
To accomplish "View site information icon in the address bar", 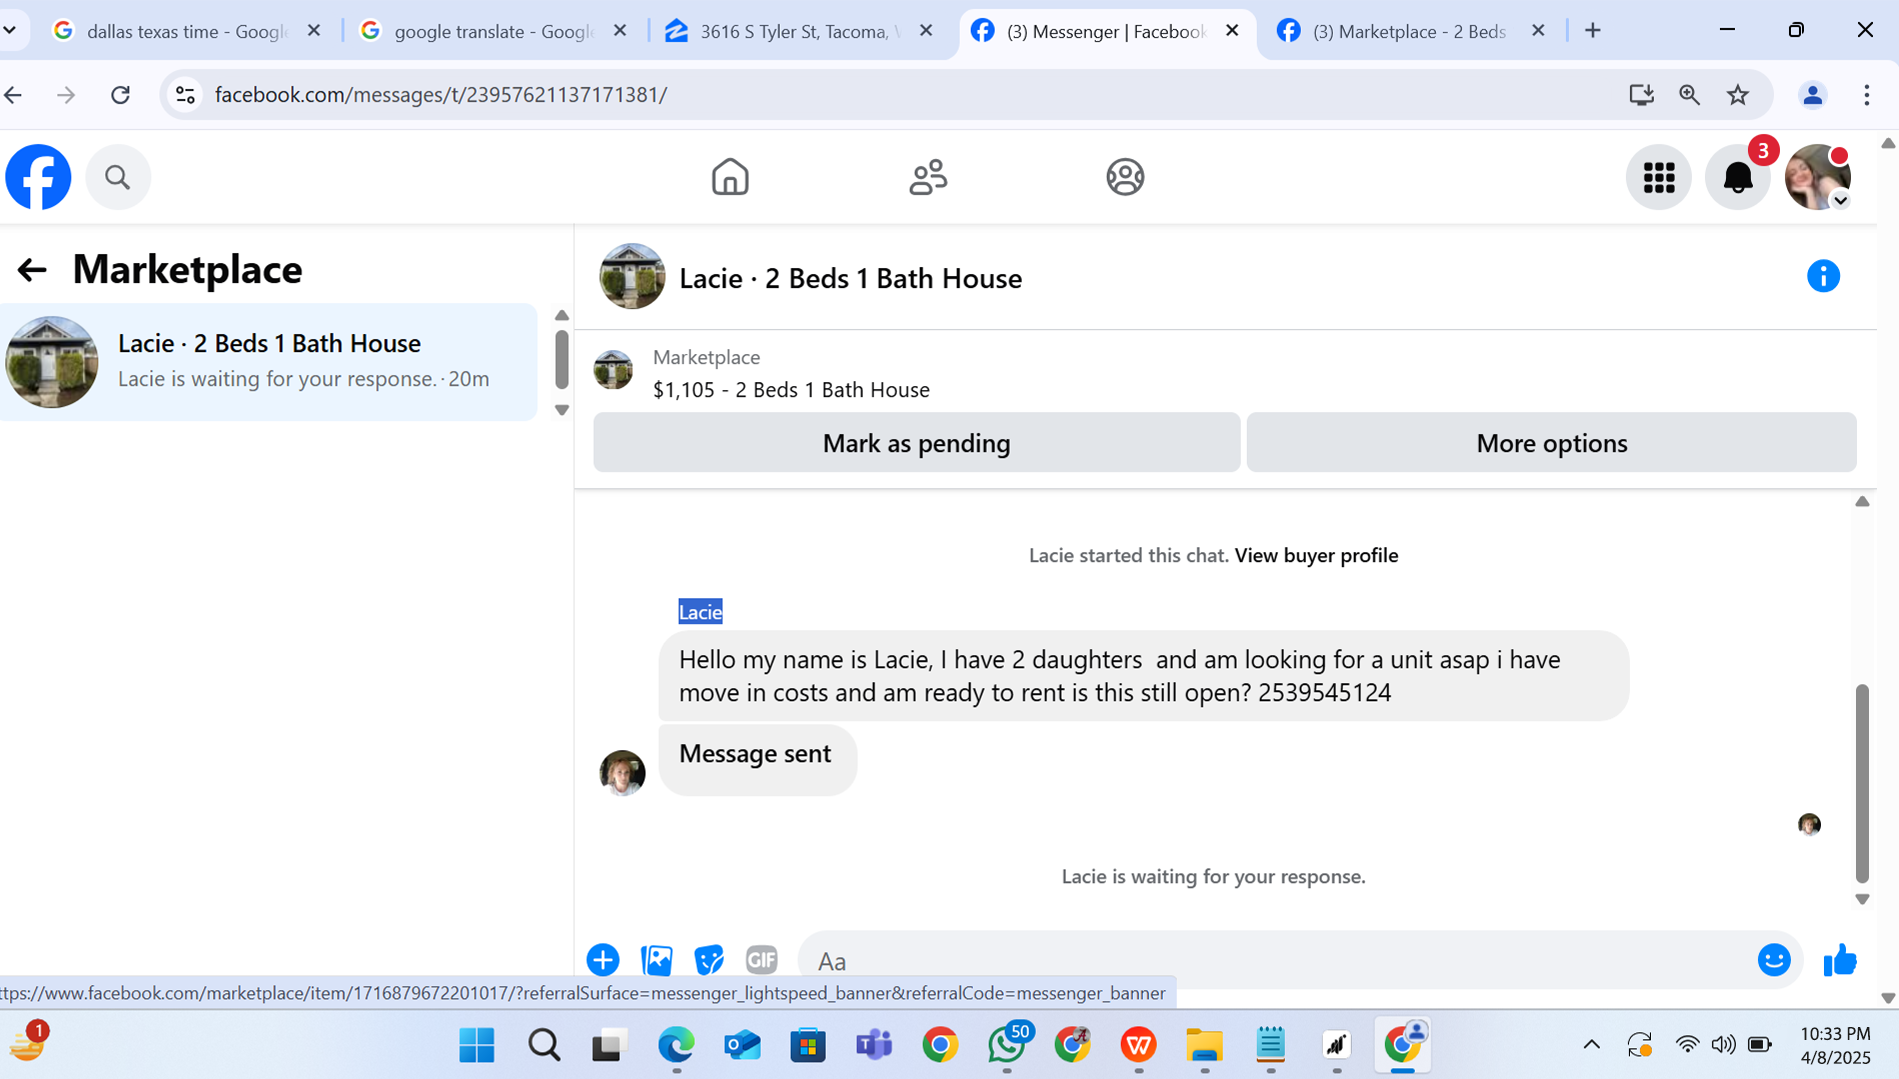I will click(185, 95).
